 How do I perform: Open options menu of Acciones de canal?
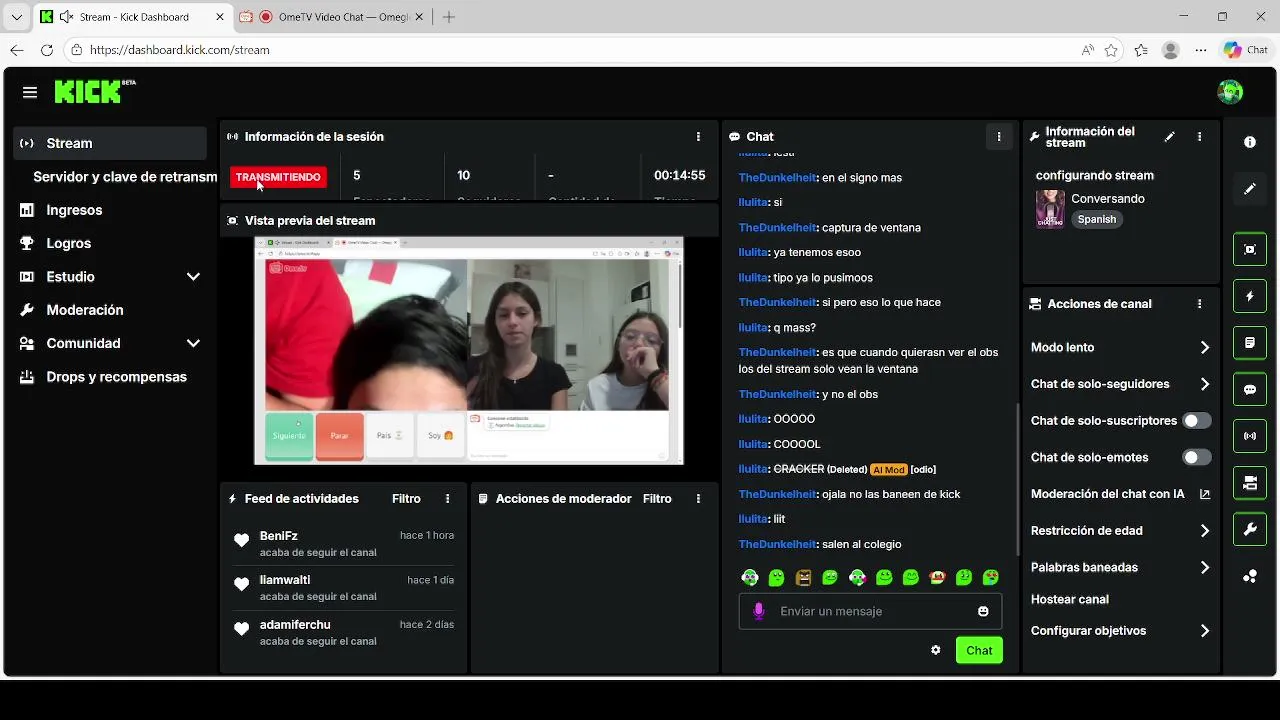(1199, 304)
